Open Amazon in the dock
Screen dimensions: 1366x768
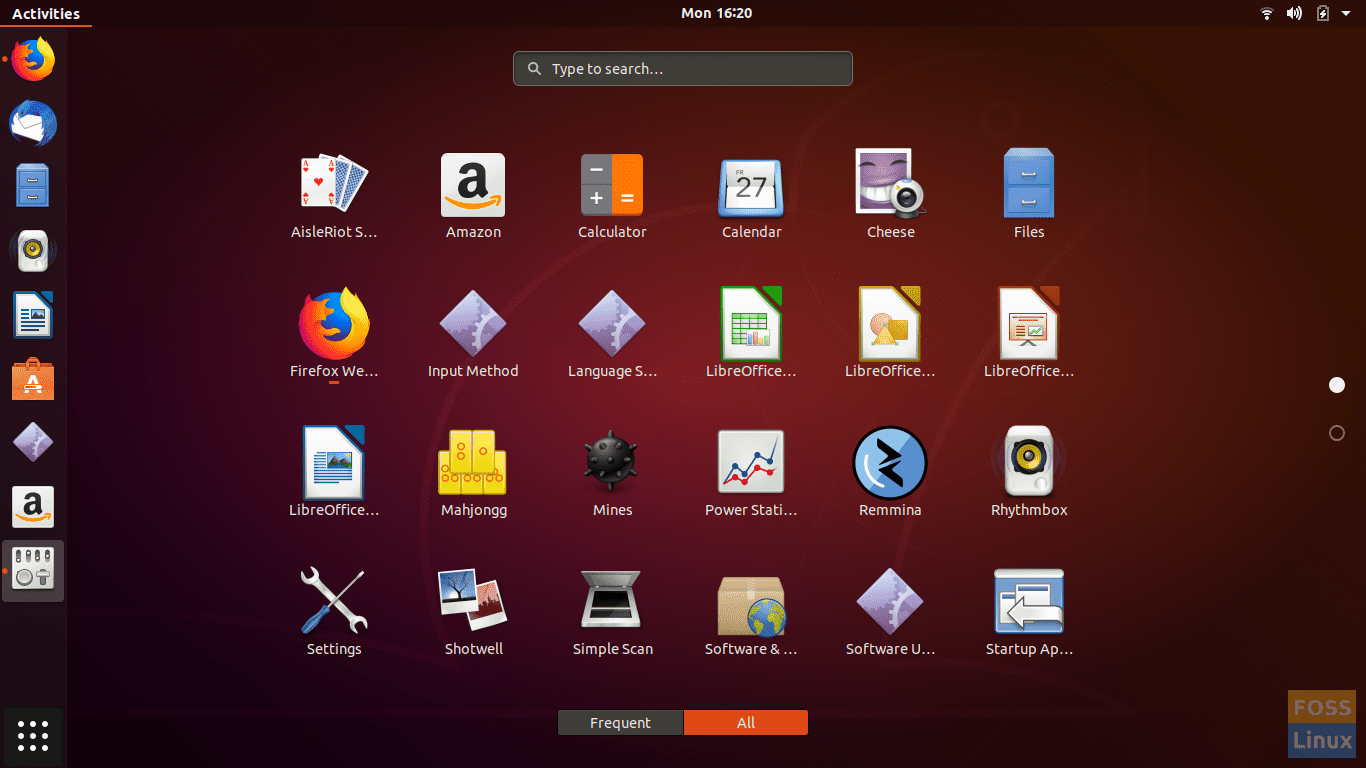click(33, 507)
